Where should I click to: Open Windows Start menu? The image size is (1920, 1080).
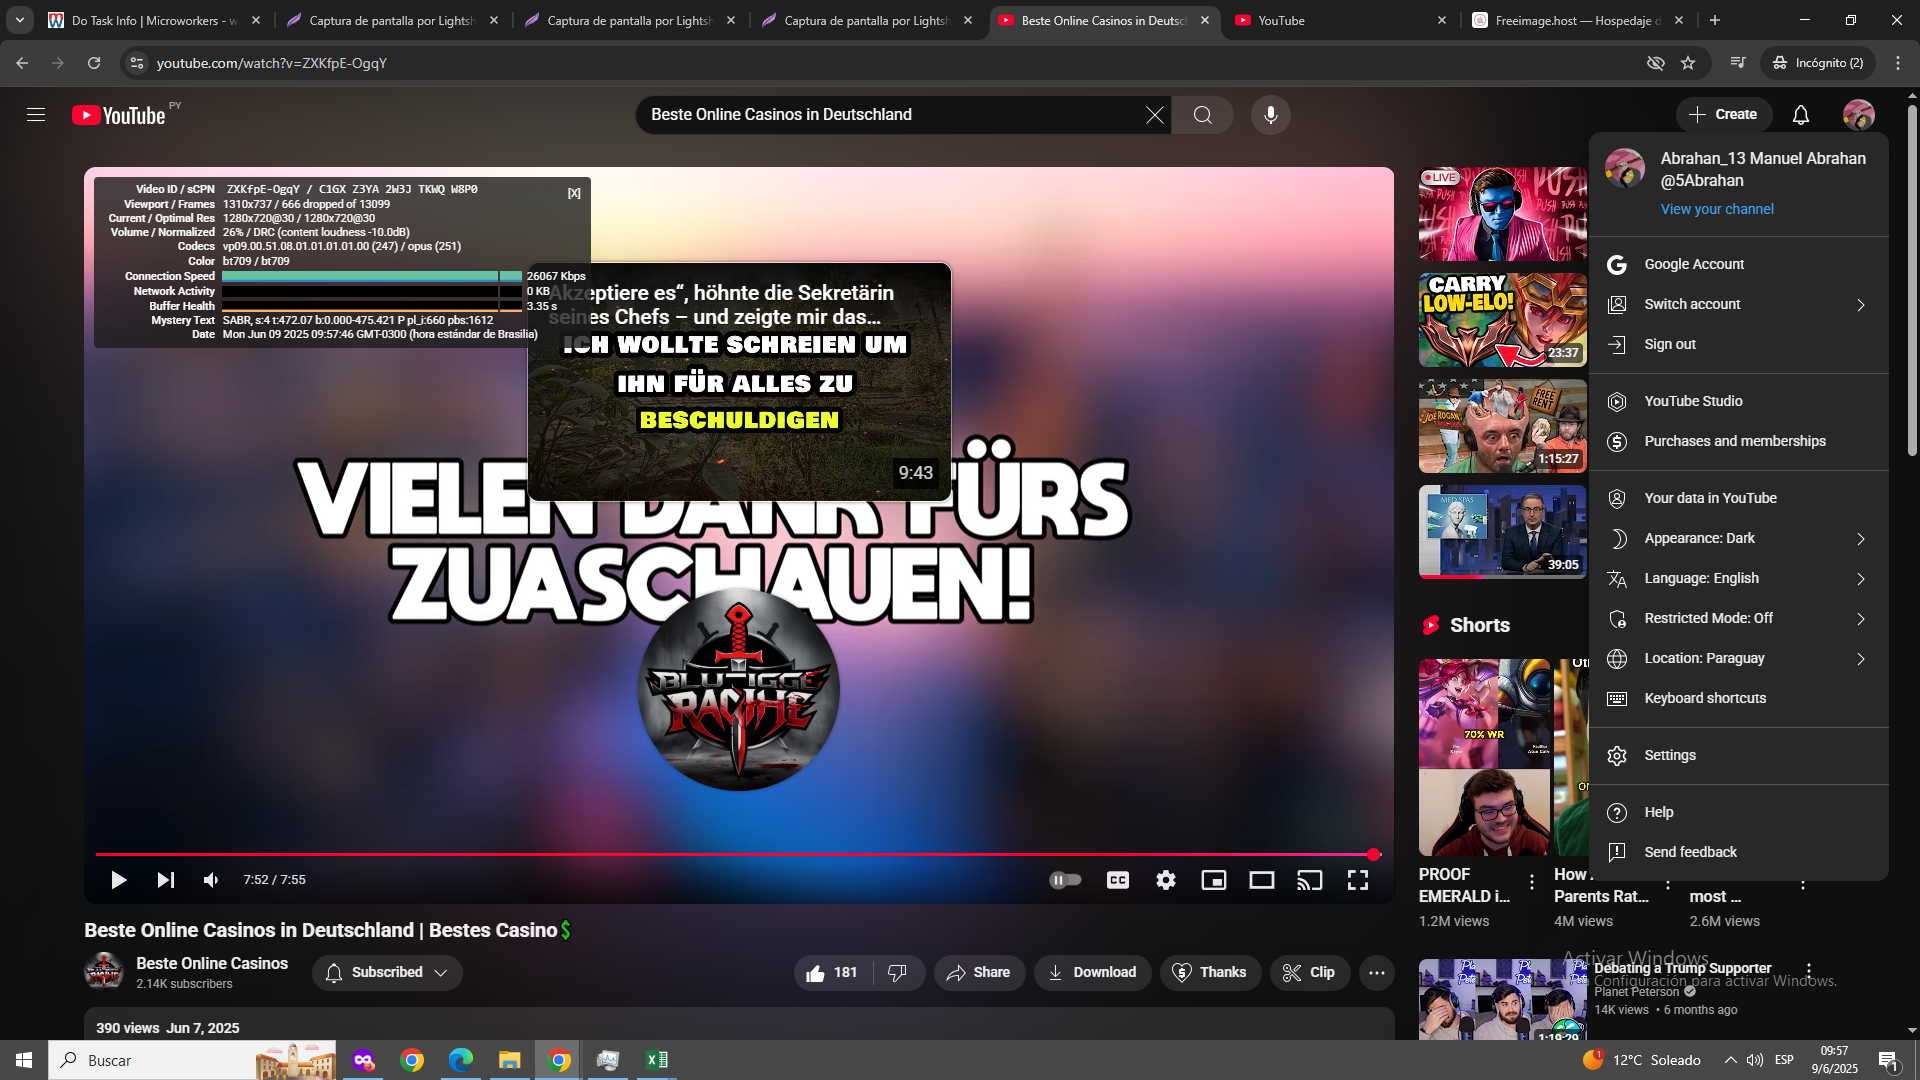[x=24, y=1060]
